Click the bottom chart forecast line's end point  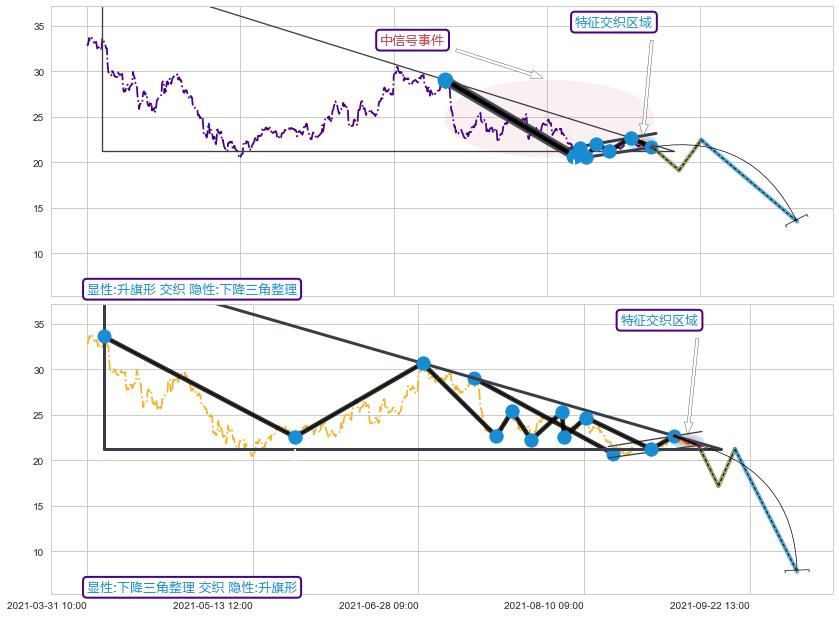point(797,570)
